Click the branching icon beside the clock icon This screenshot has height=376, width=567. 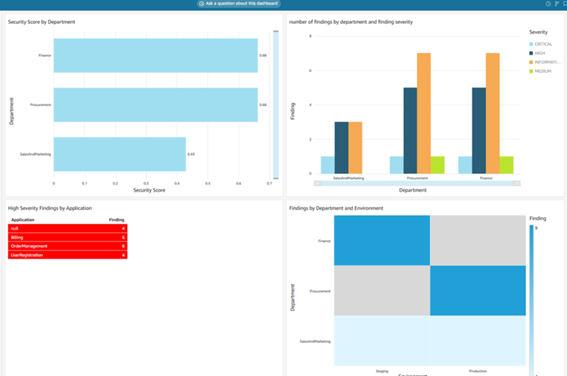pyautogui.click(x=557, y=4)
